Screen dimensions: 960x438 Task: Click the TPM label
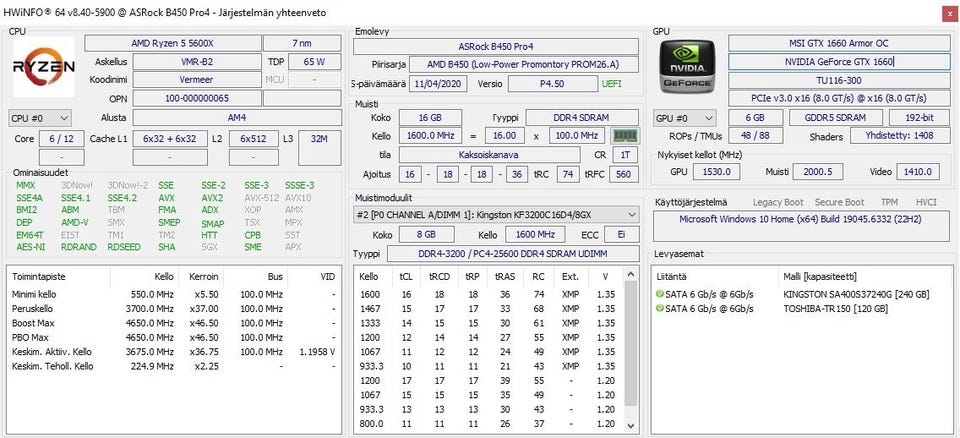tap(889, 202)
